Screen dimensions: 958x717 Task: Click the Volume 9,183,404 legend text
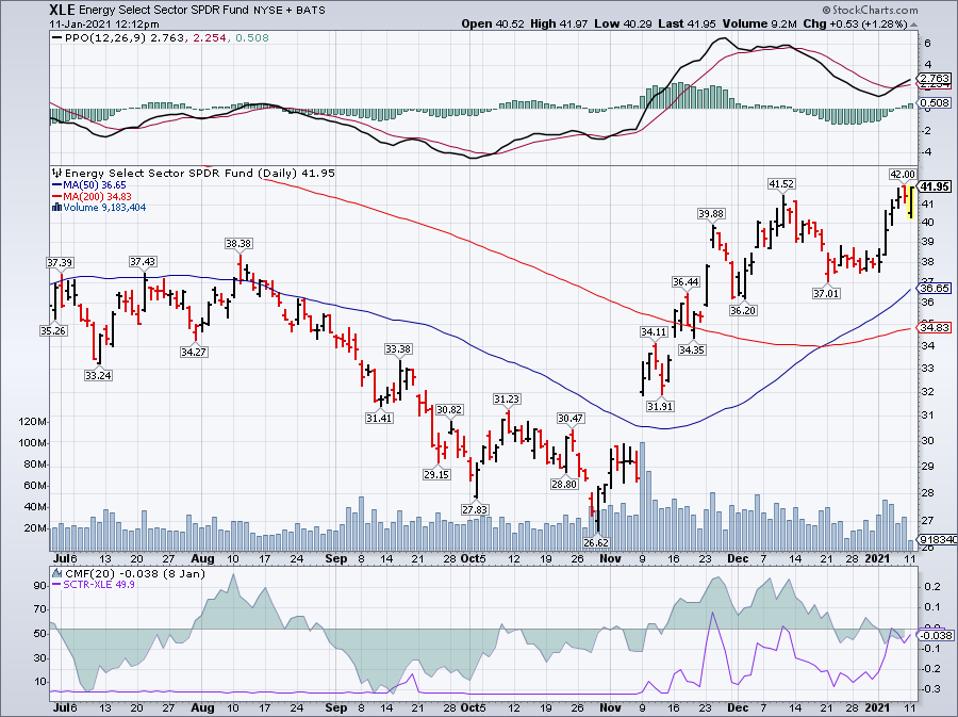point(104,208)
